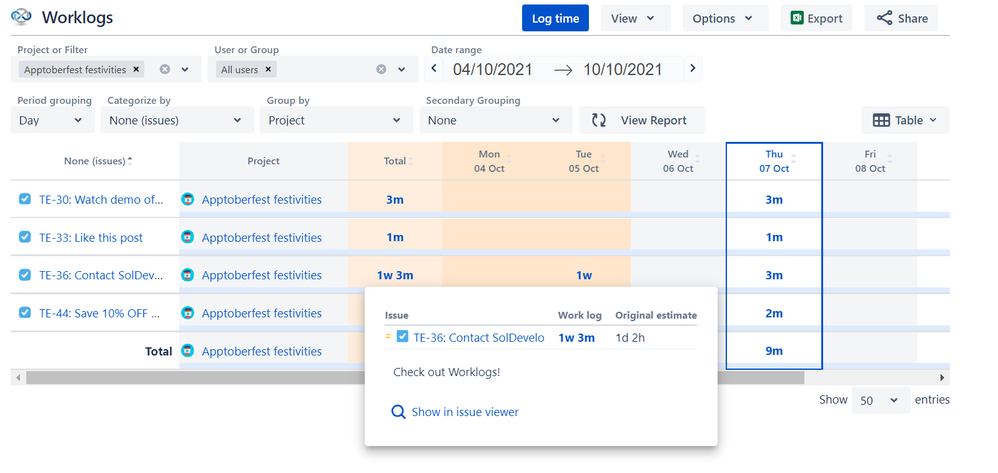Toggle the TE-30 issue checkbox
998x473 pixels.
click(x=25, y=199)
